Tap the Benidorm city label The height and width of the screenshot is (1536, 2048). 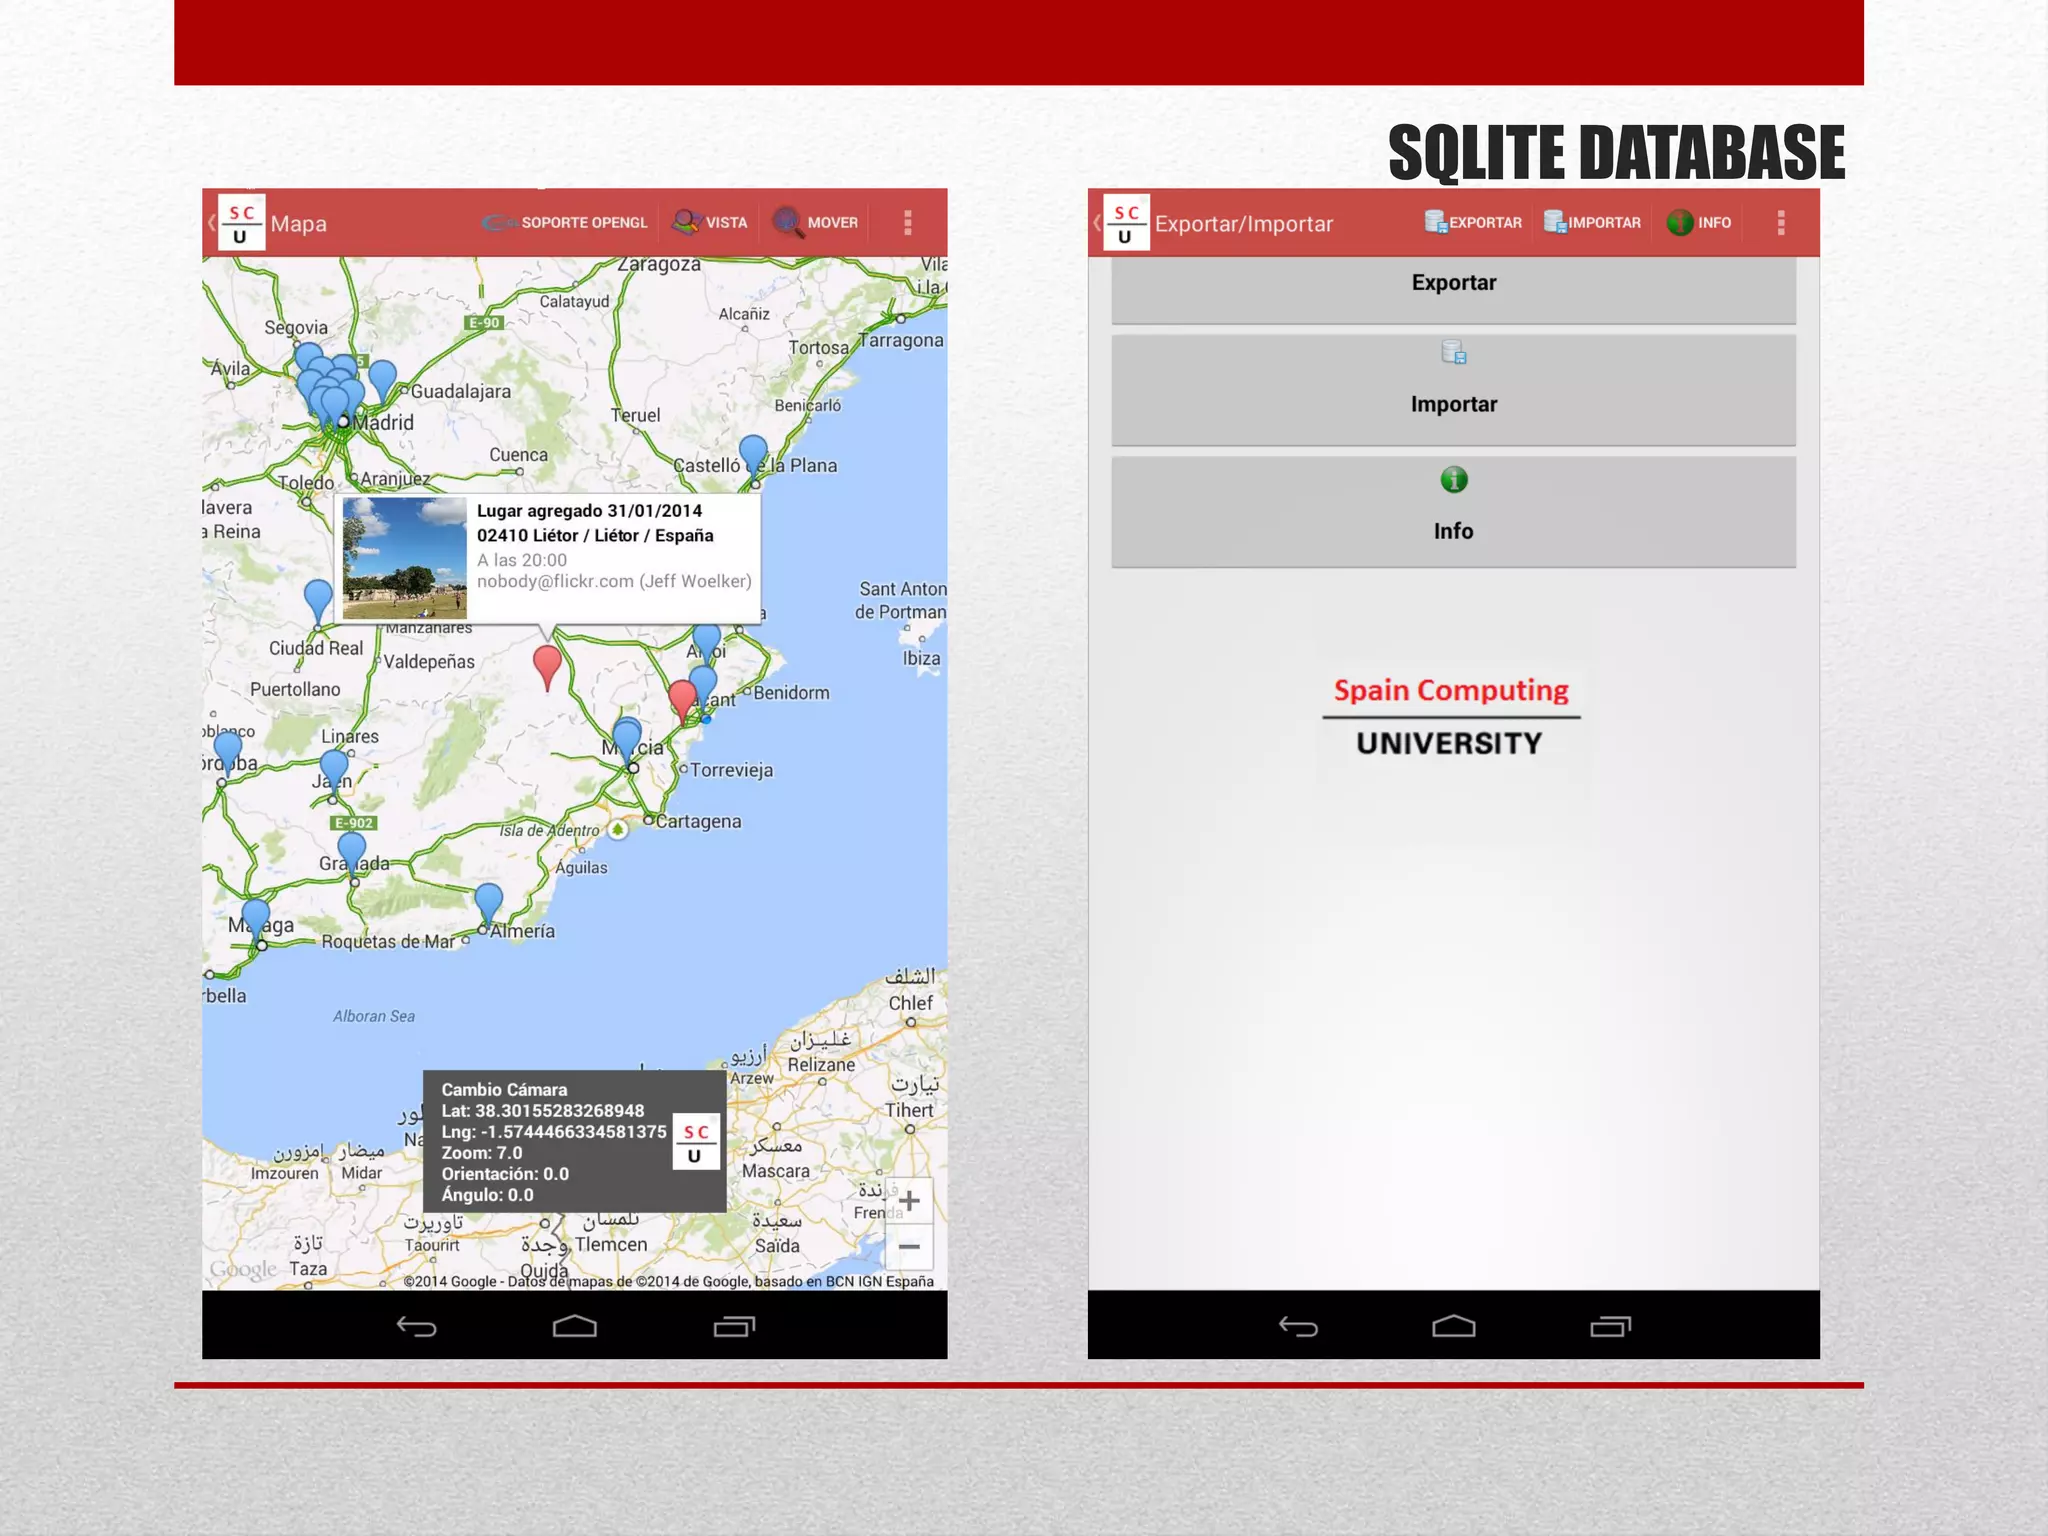[791, 693]
